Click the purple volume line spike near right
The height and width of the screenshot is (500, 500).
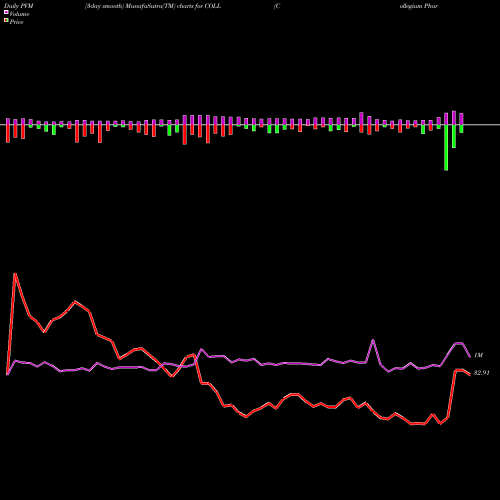(373, 340)
